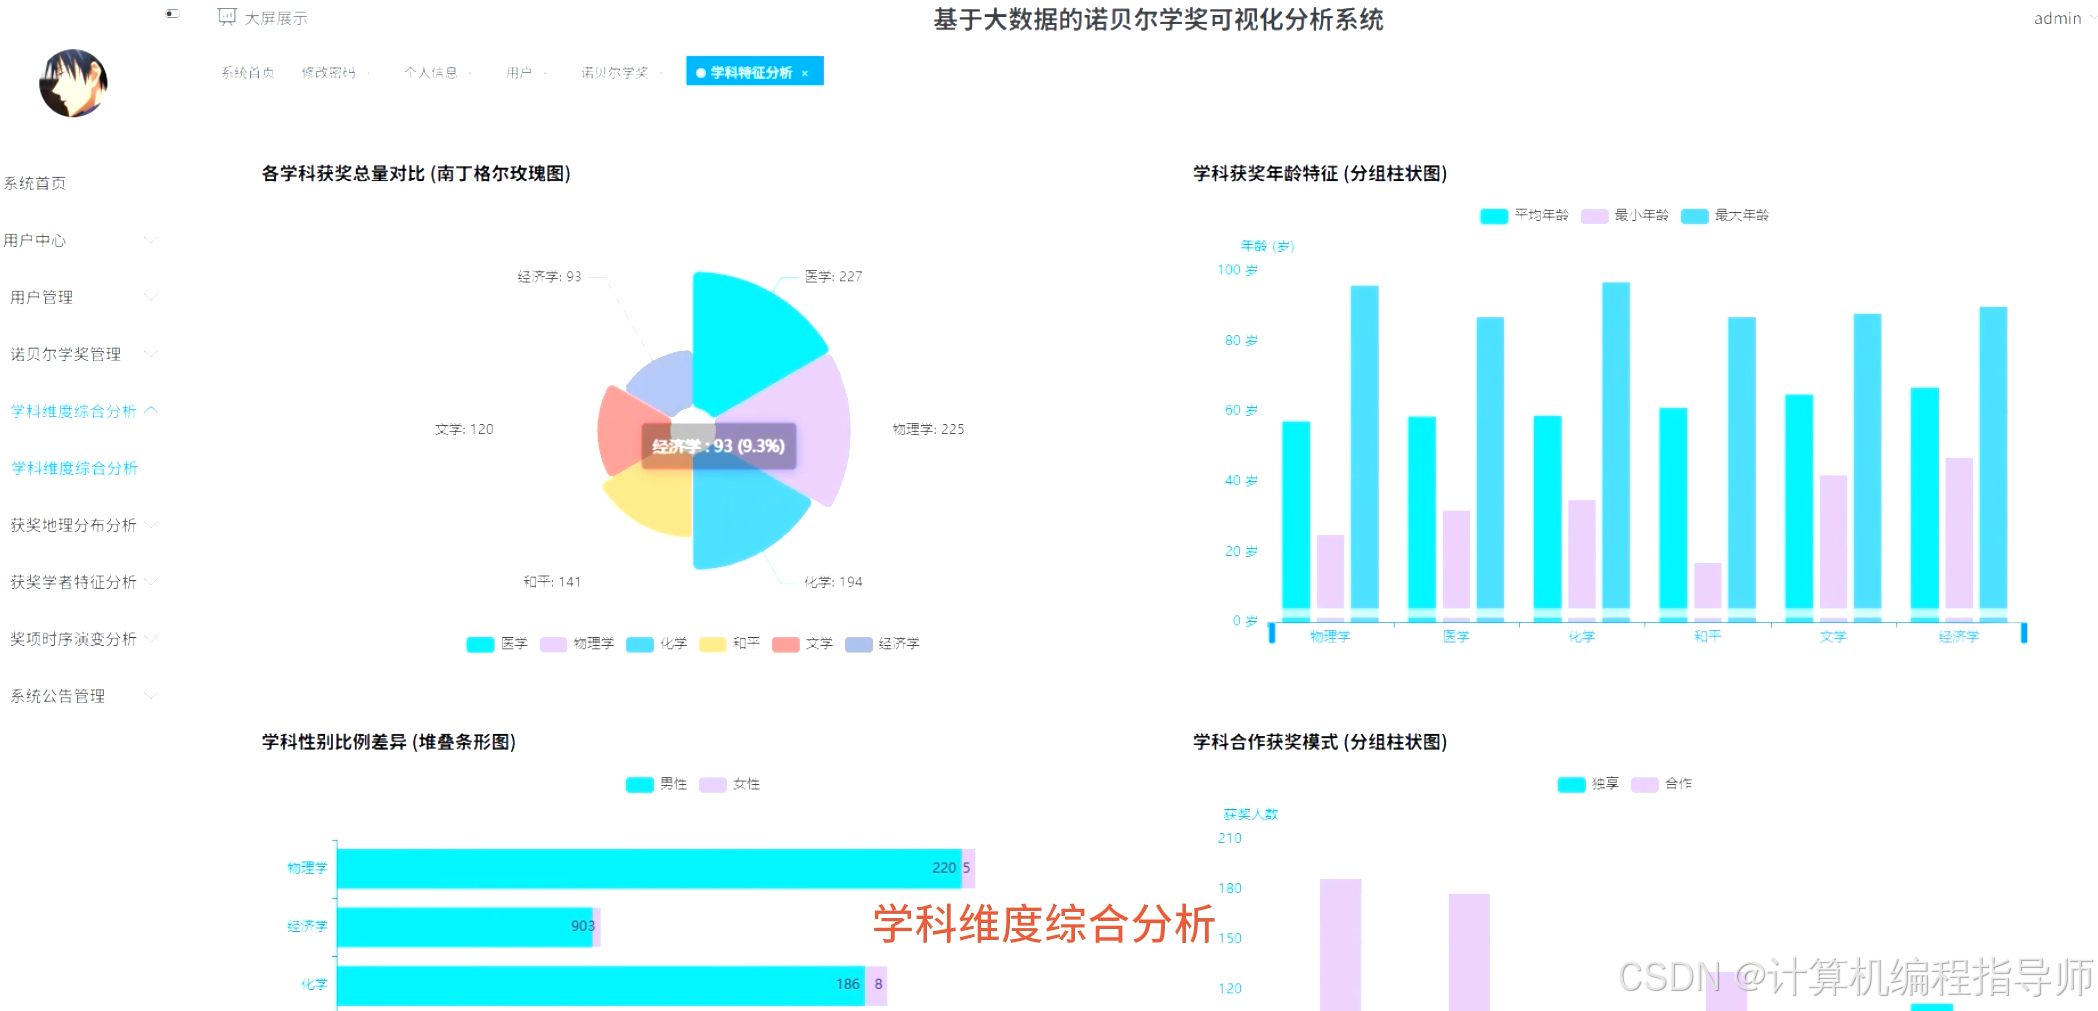
Task: Open 大屏展示 text link
Action: click(x=276, y=18)
